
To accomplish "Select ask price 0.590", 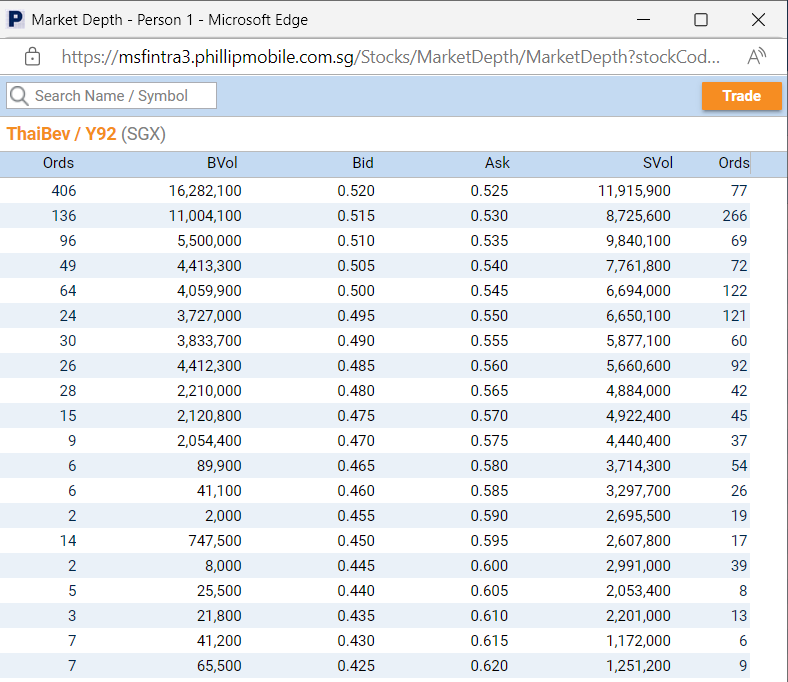I will click(489, 516).
